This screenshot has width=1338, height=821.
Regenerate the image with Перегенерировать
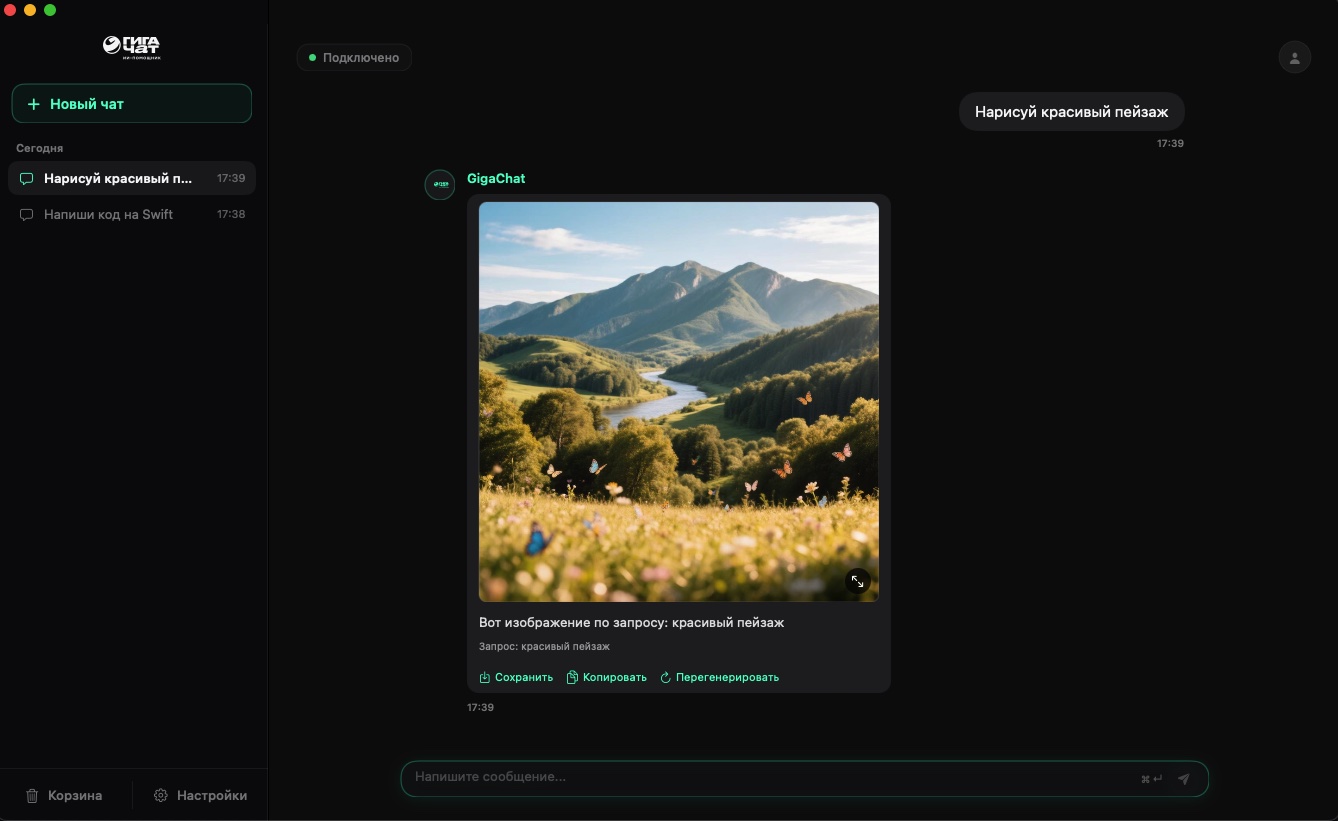(x=719, y=677)
